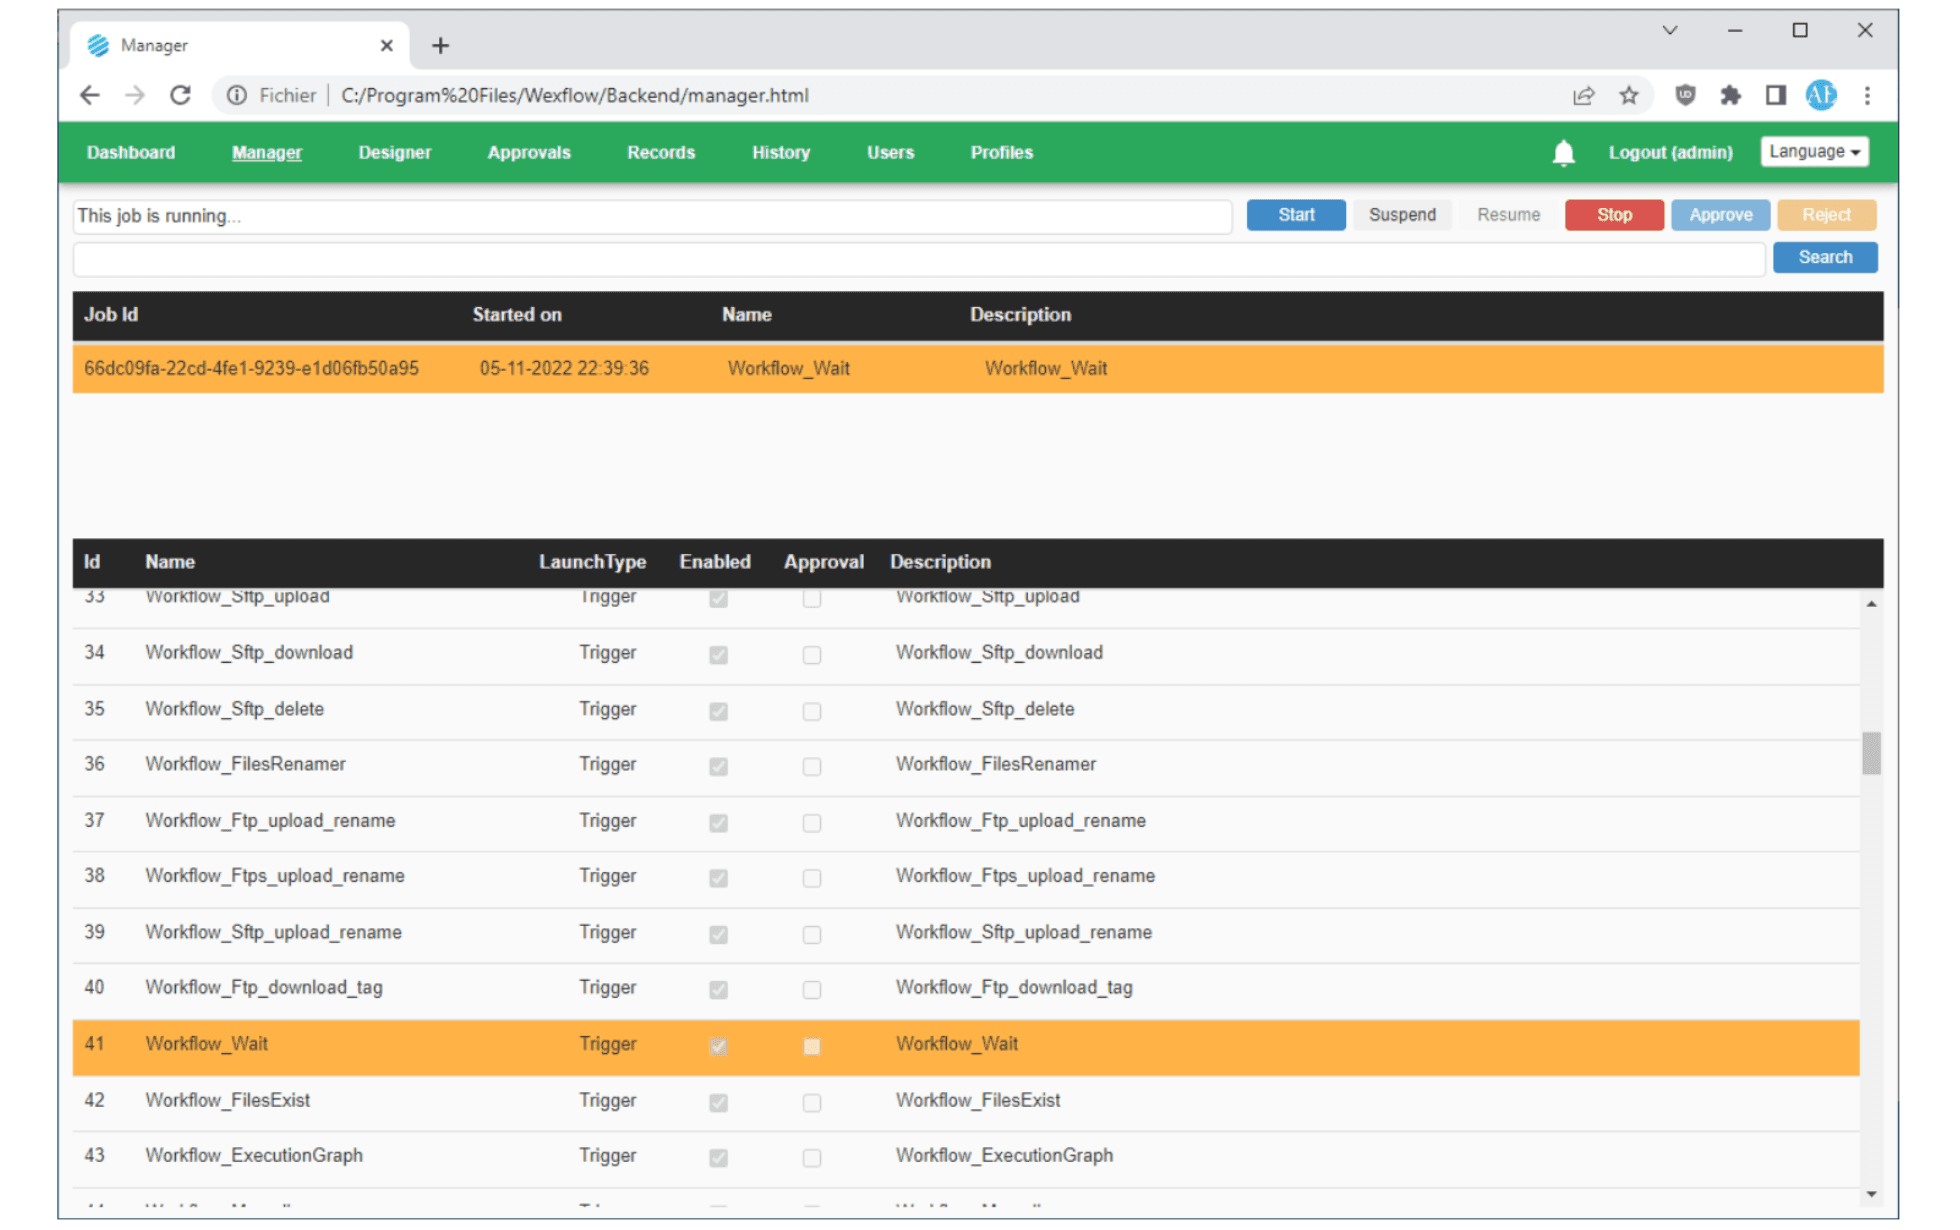Click the browser back arrow
This screenshot has width=1960, height=1230.
click(x=90, y=96)
